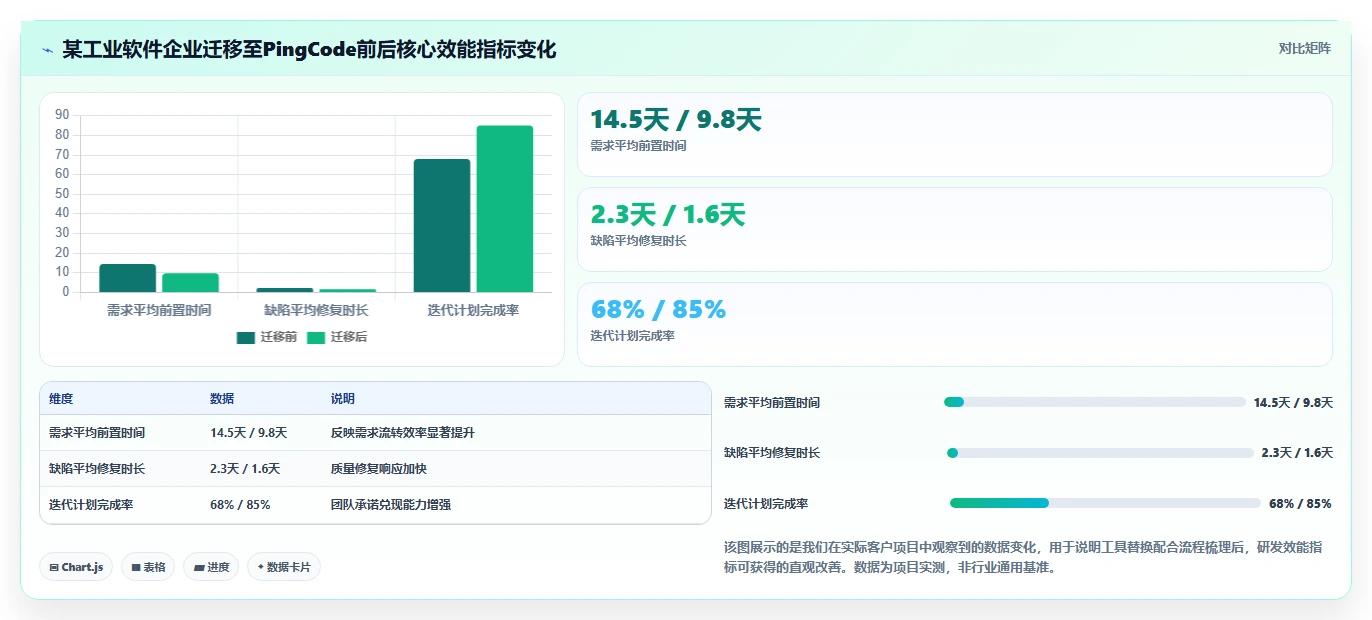Select table cell 2.3天 / 1.6天
The image size is (1372, 620).
point(245,469)
